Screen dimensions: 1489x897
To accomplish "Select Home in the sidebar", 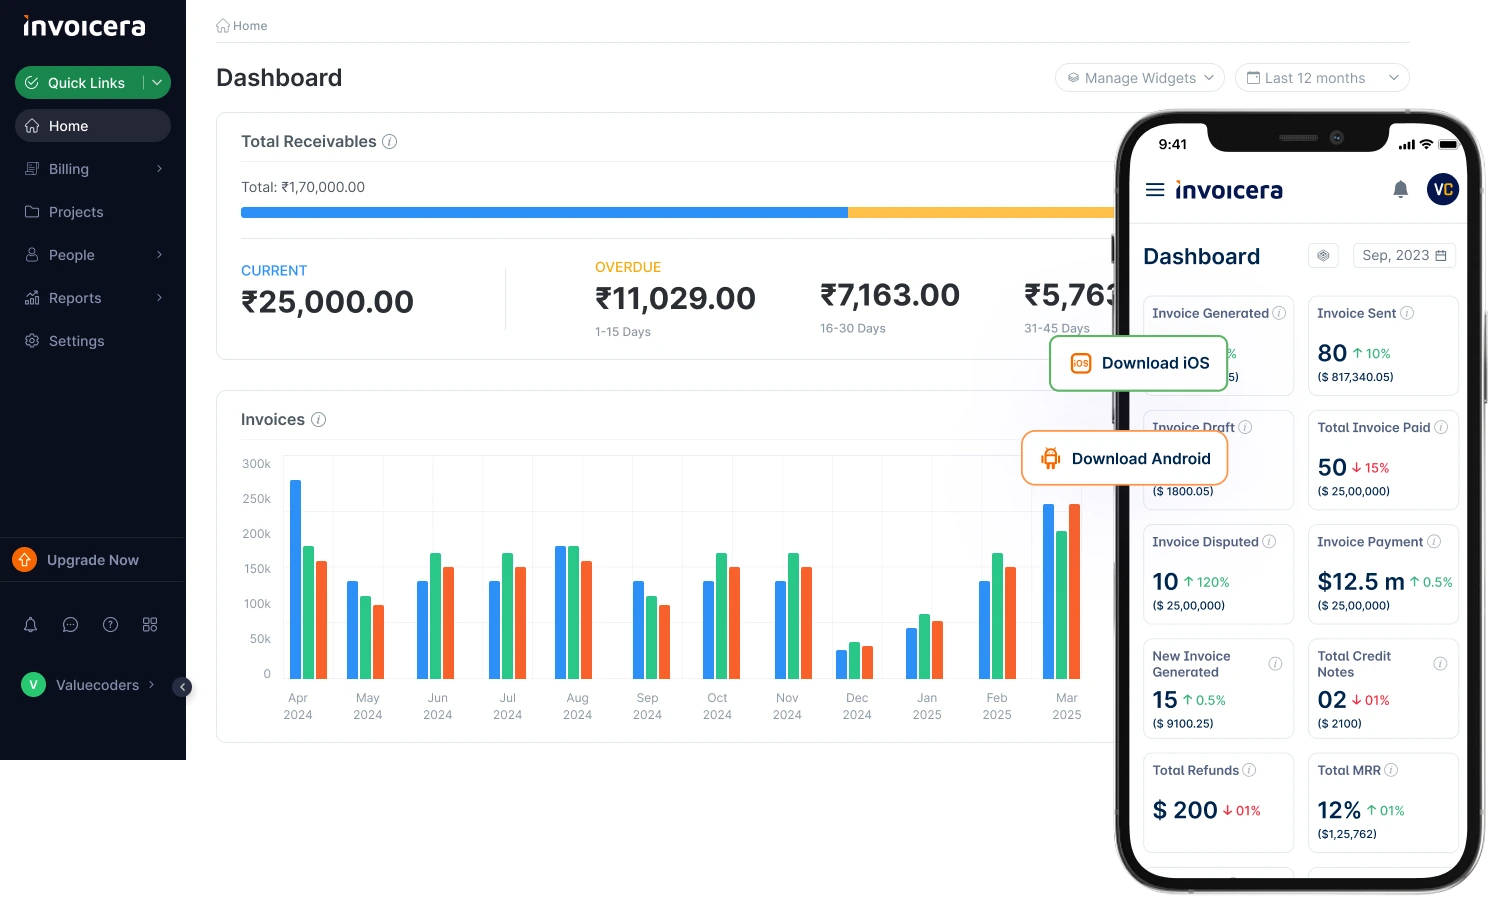I will coord(93,126).
